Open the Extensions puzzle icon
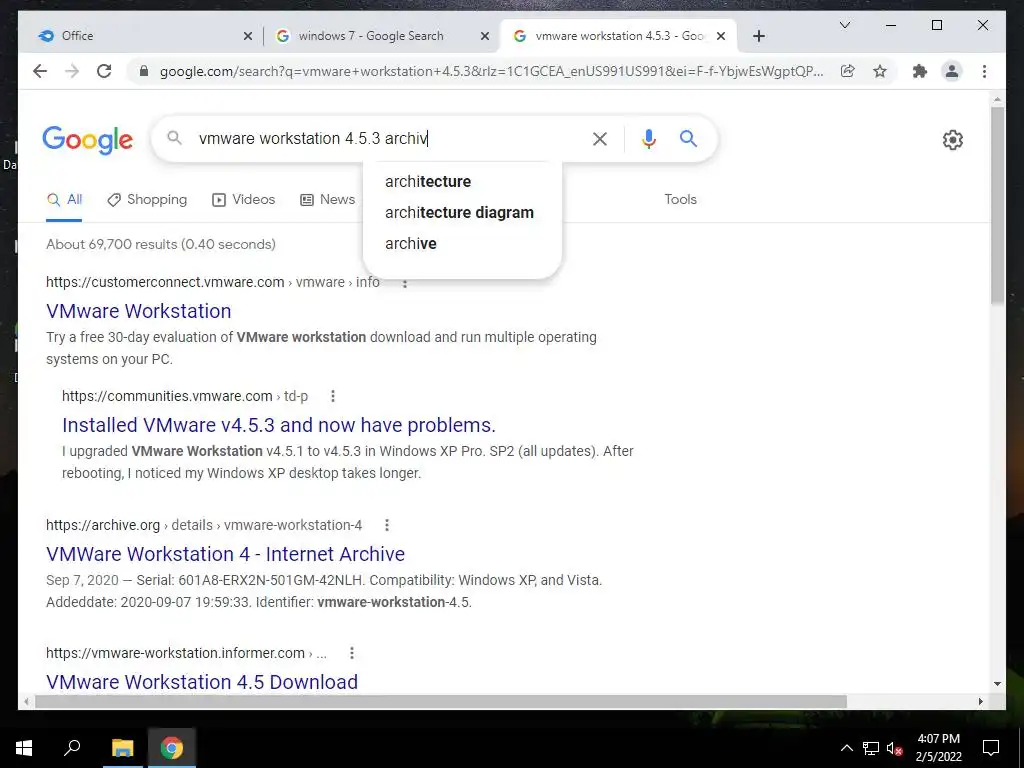The width and height of the screenshot is (1024, 768). tap(920, 71)
